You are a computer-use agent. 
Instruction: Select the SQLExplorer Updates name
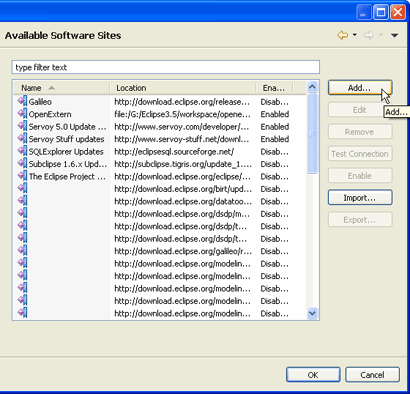tap(66, 151)
